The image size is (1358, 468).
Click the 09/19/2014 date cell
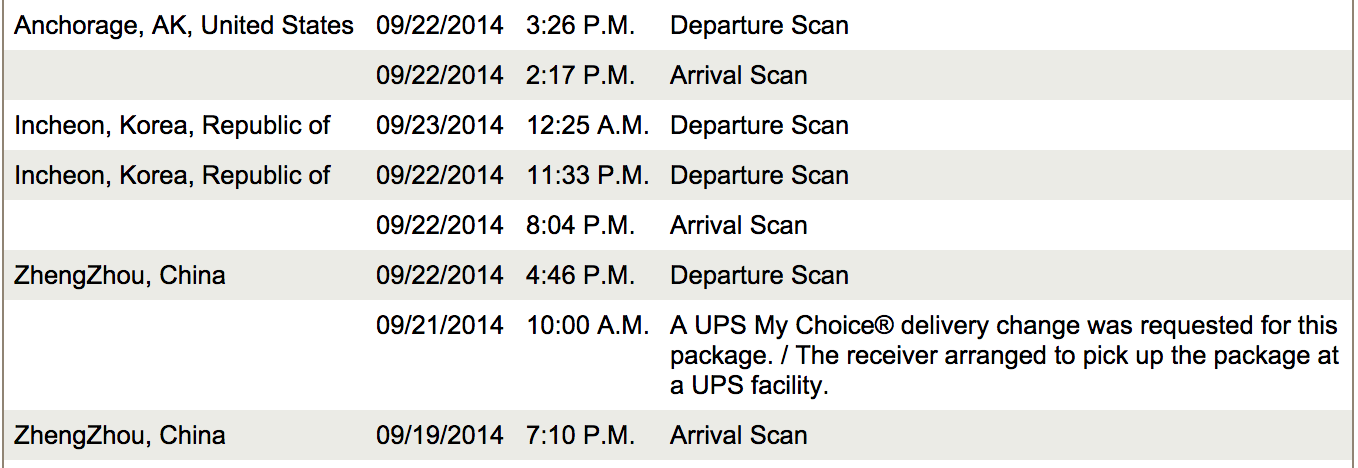tap(440, 435)
